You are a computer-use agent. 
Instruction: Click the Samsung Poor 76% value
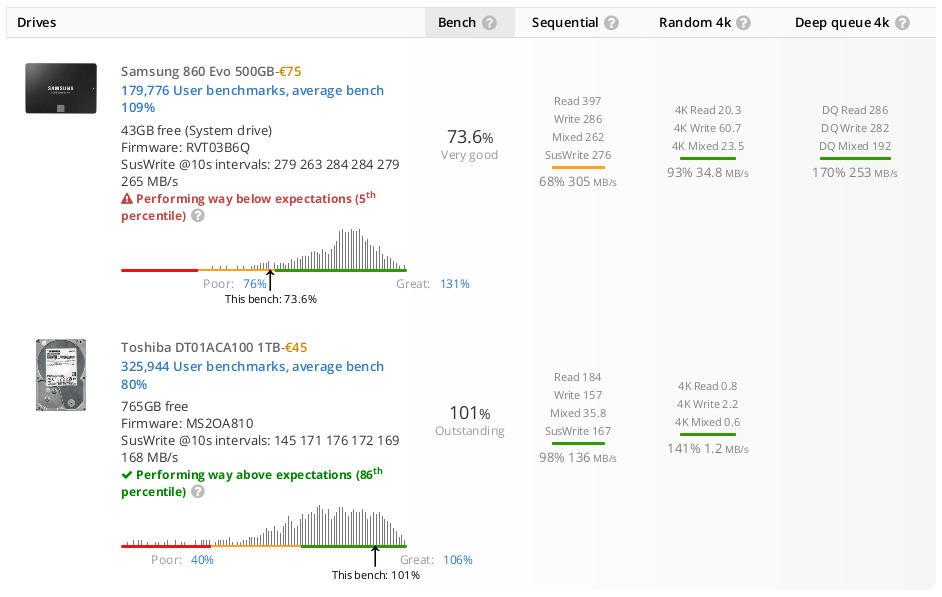(255, 283)
